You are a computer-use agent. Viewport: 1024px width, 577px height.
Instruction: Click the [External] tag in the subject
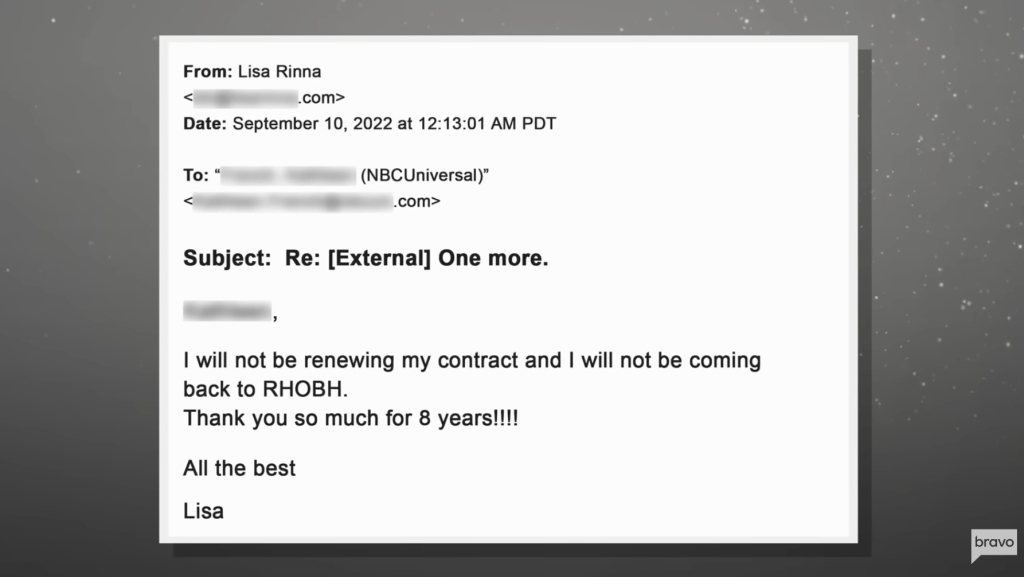click(x=379, y=258)
